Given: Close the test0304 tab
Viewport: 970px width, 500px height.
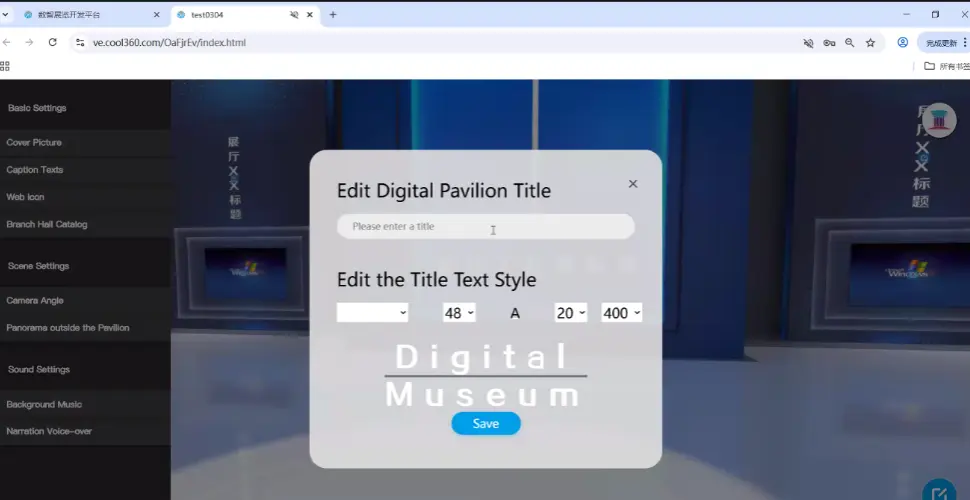Looking at the screenshot, I should [x=310, y=15].
